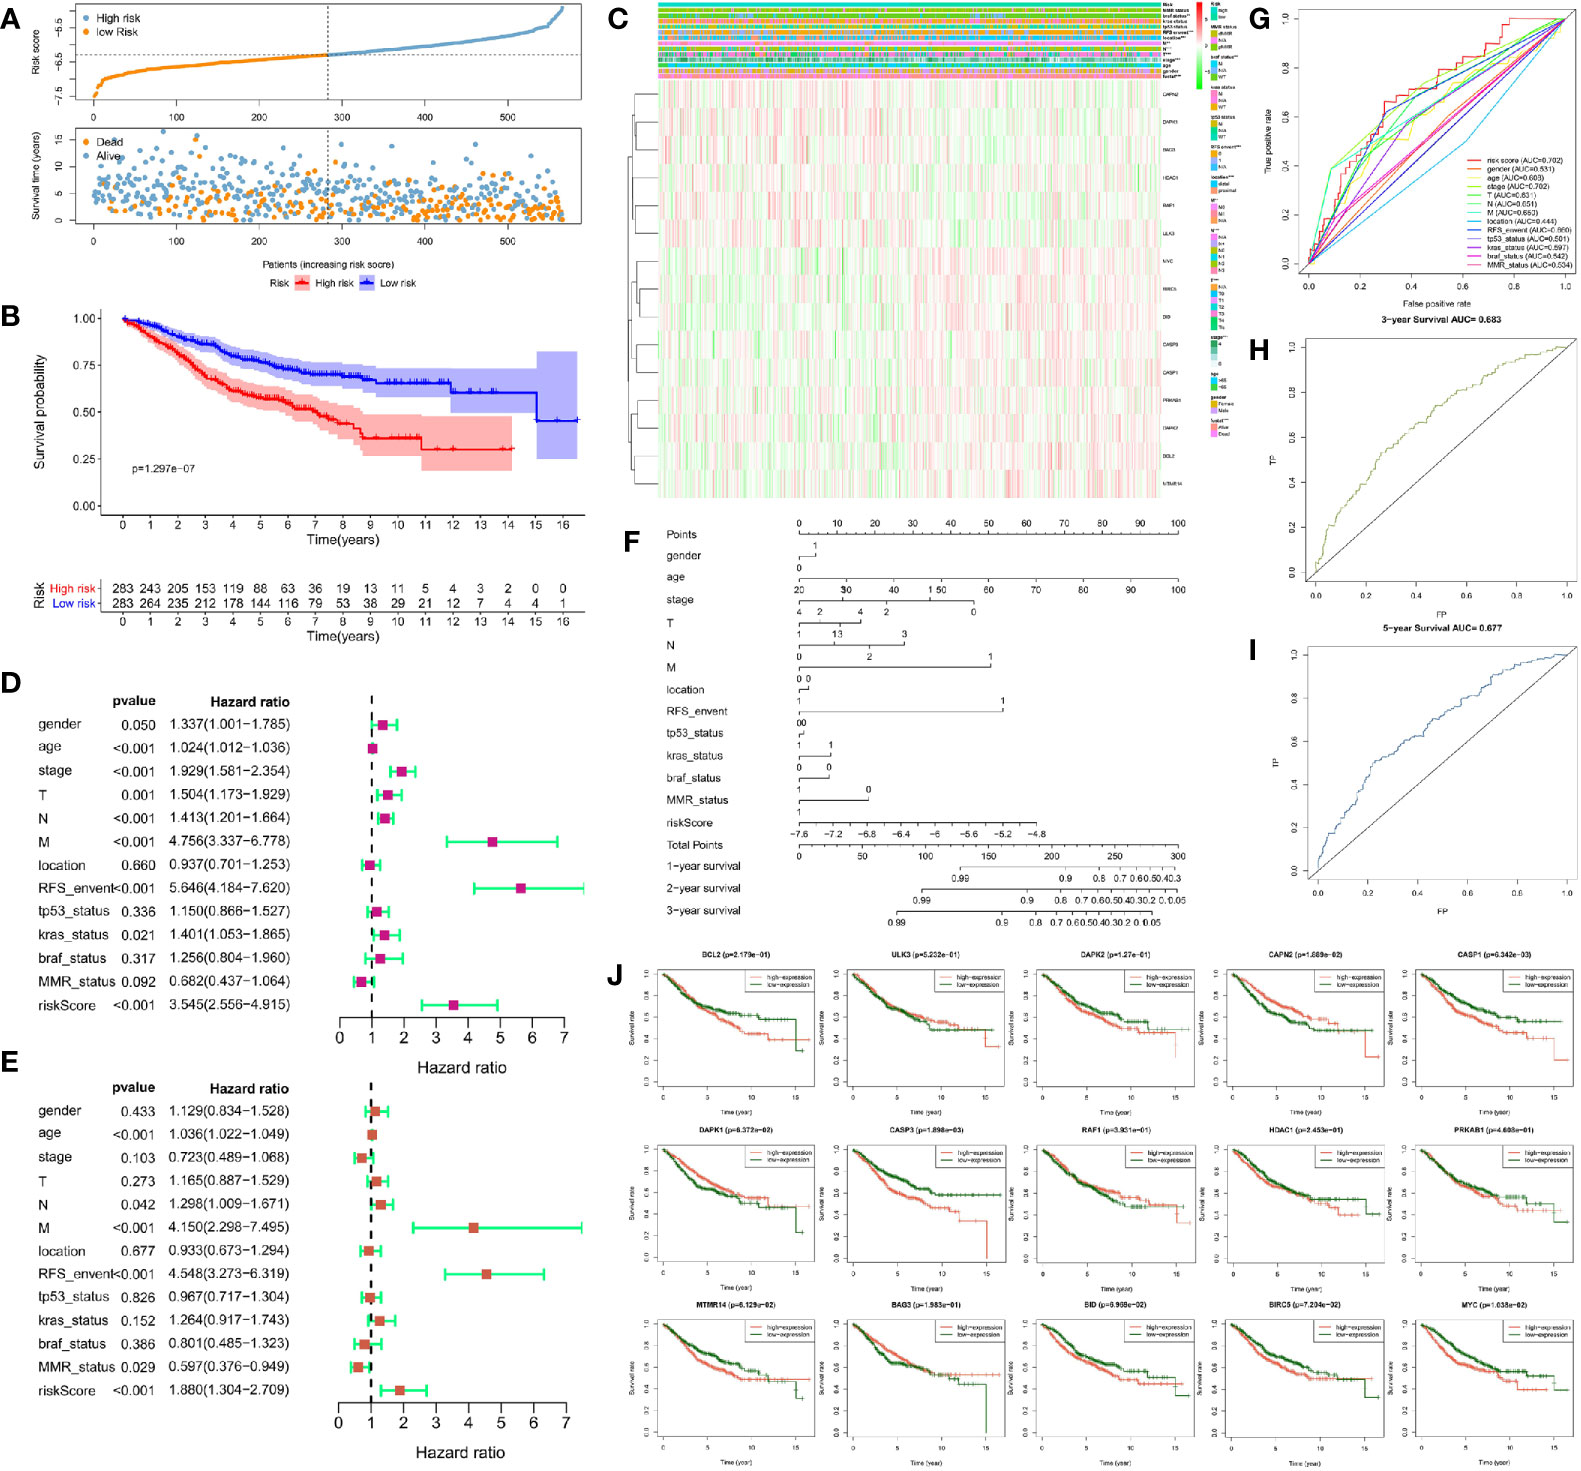Click hazard ratio value '4.150(2.298-7.495)'
Screen dimensions: 1581x1471
(x=228, y=1227)
